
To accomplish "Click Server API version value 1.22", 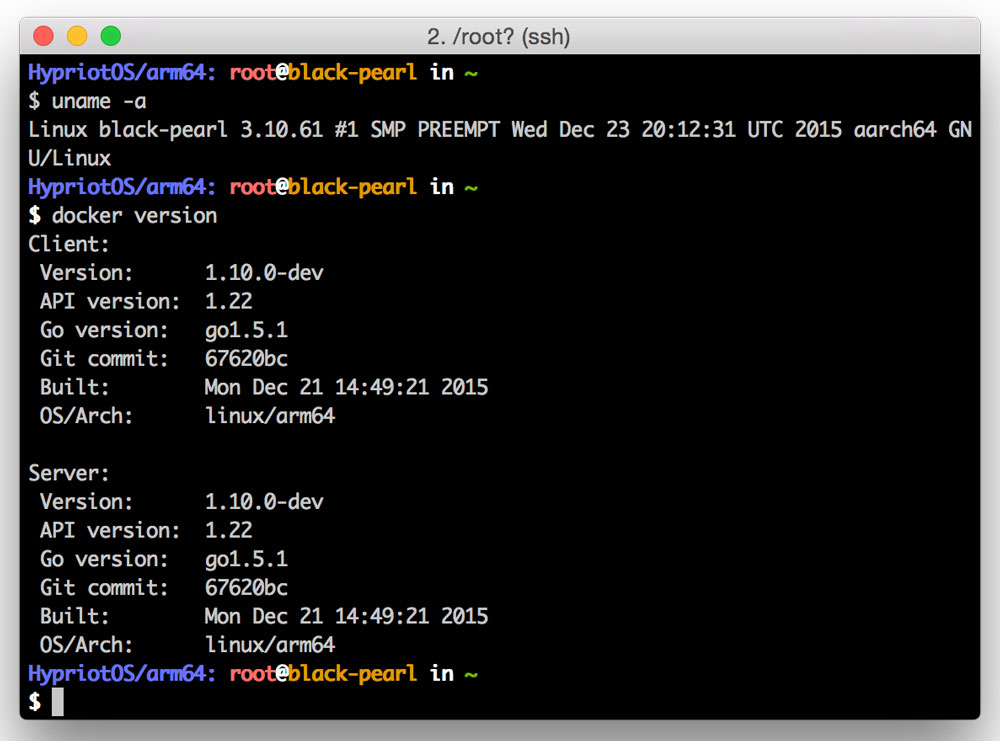I will pyautogui.click(x=228, y=530).
